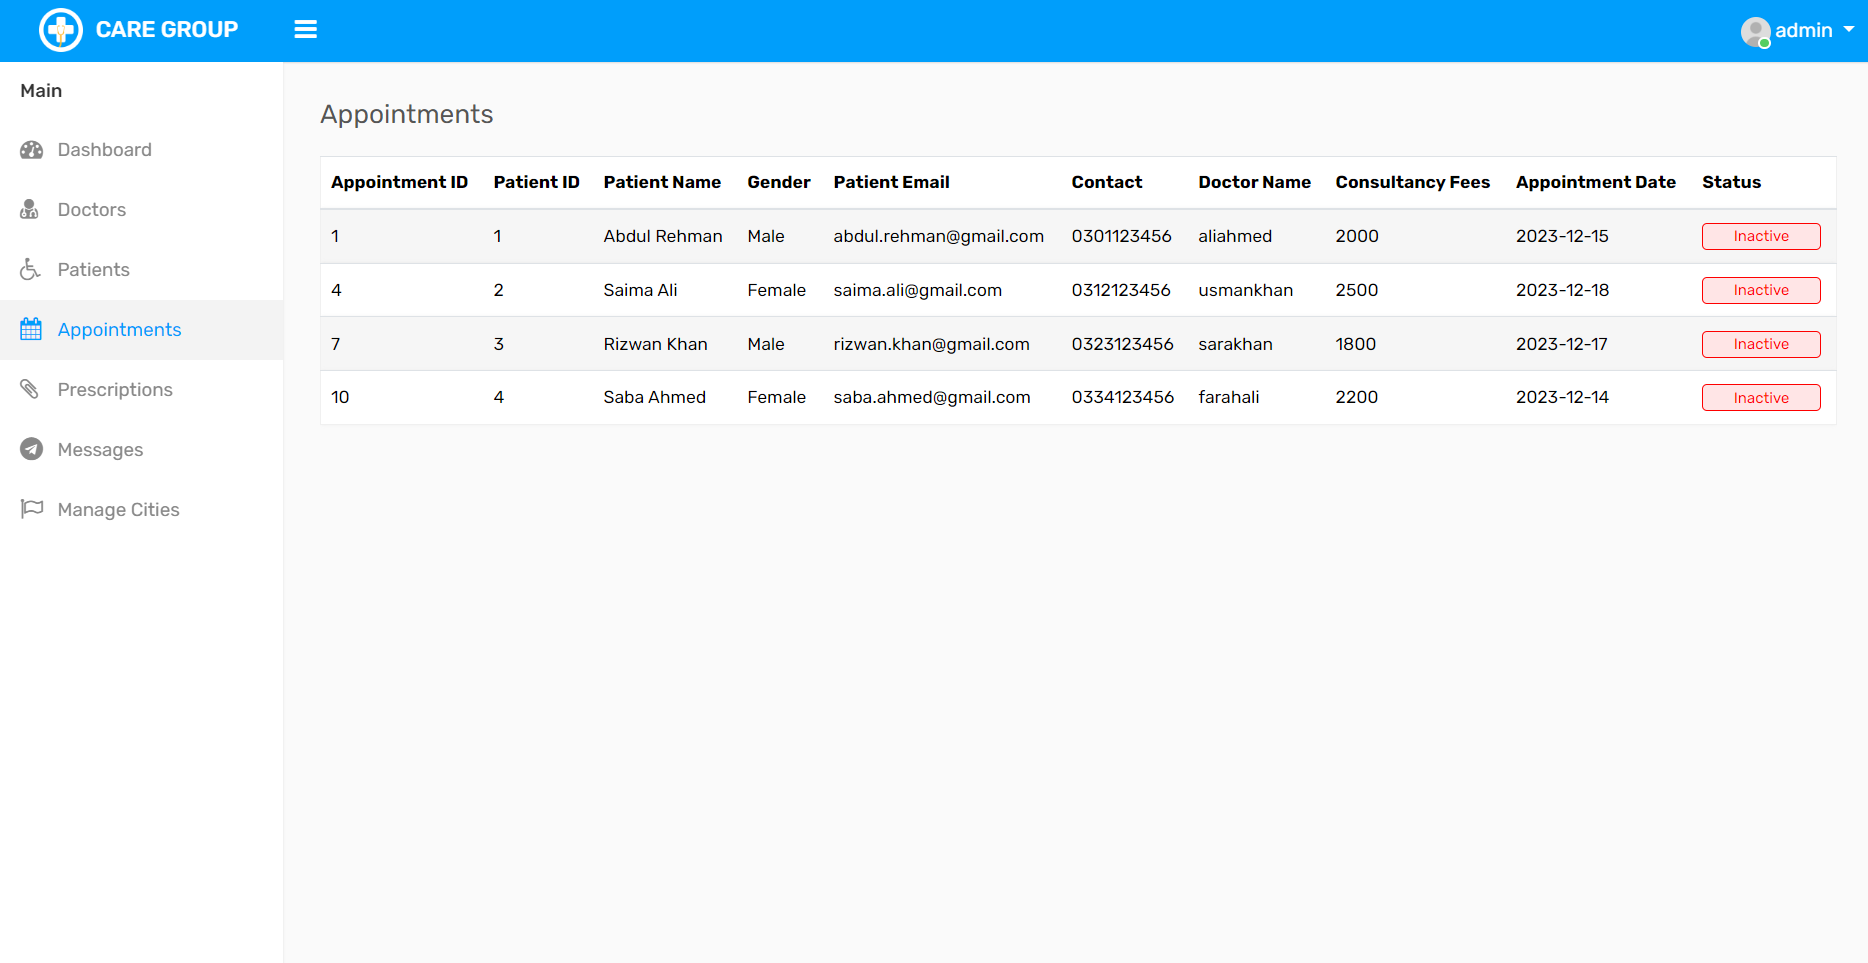Click the Manage Cities flag icon
This screenshot has height=963, width=1868.
pos(32,509)
